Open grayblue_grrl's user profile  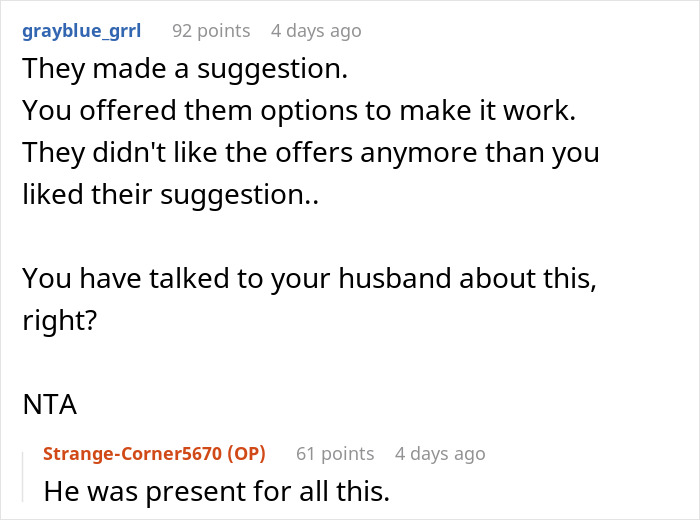point(81,31)
